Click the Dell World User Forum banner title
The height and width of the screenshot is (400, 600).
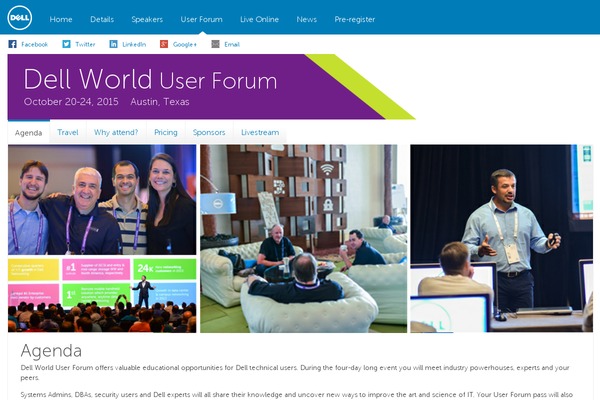(150, 79)
